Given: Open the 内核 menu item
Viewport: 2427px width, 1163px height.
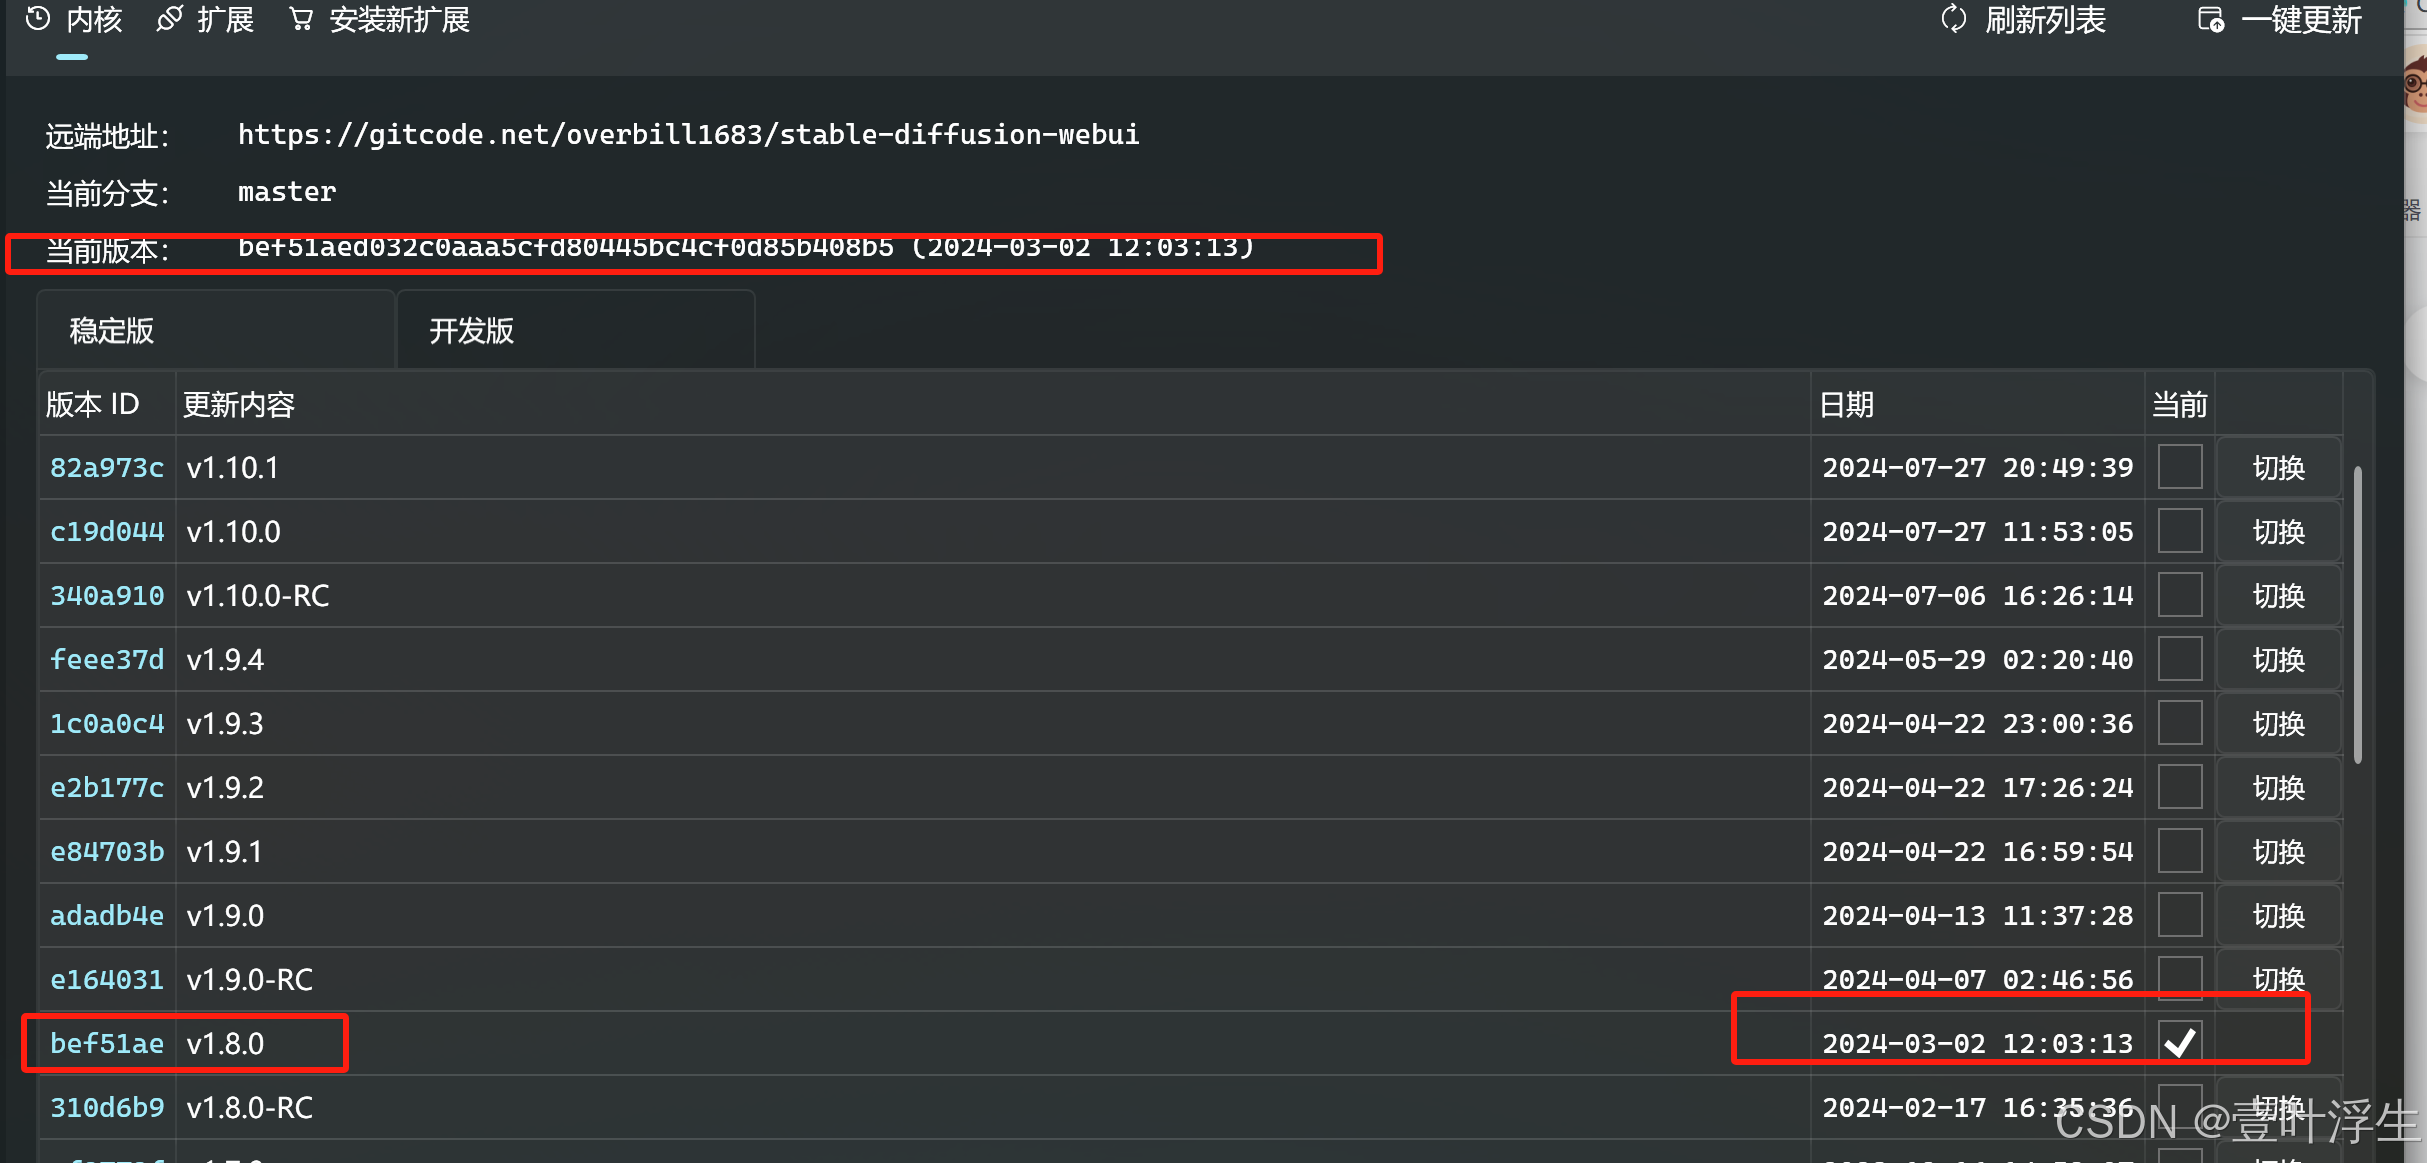Looking at the screenshot, I should click(x=93, y=19).
